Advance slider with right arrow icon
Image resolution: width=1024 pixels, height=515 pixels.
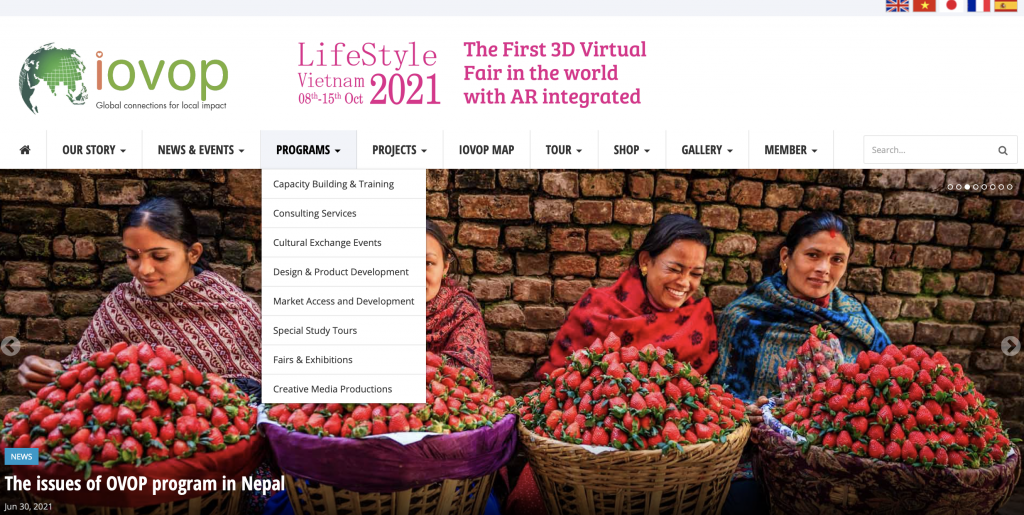tap(1011, 346)
